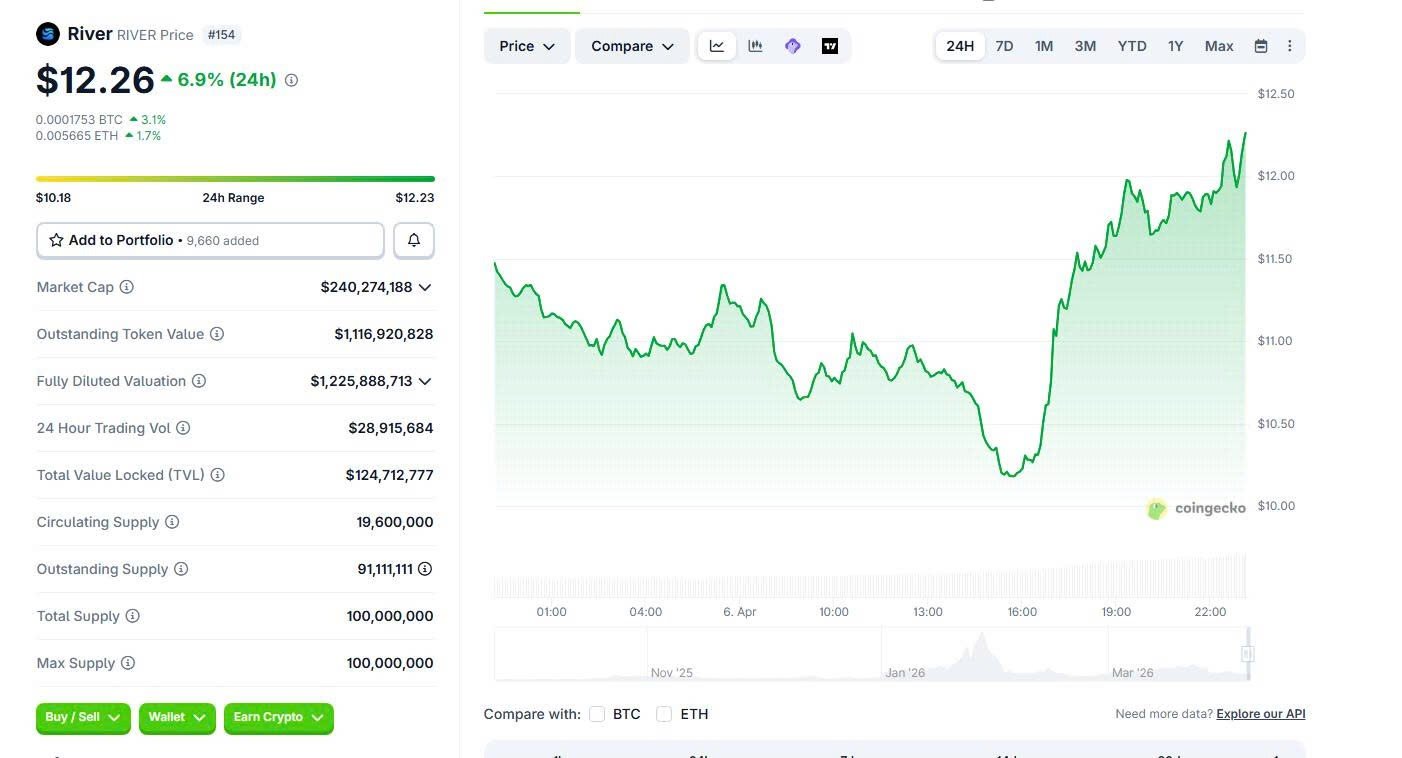1402x758 pixels.
Task: Select the 7D time range tab
Action: 1004,46
